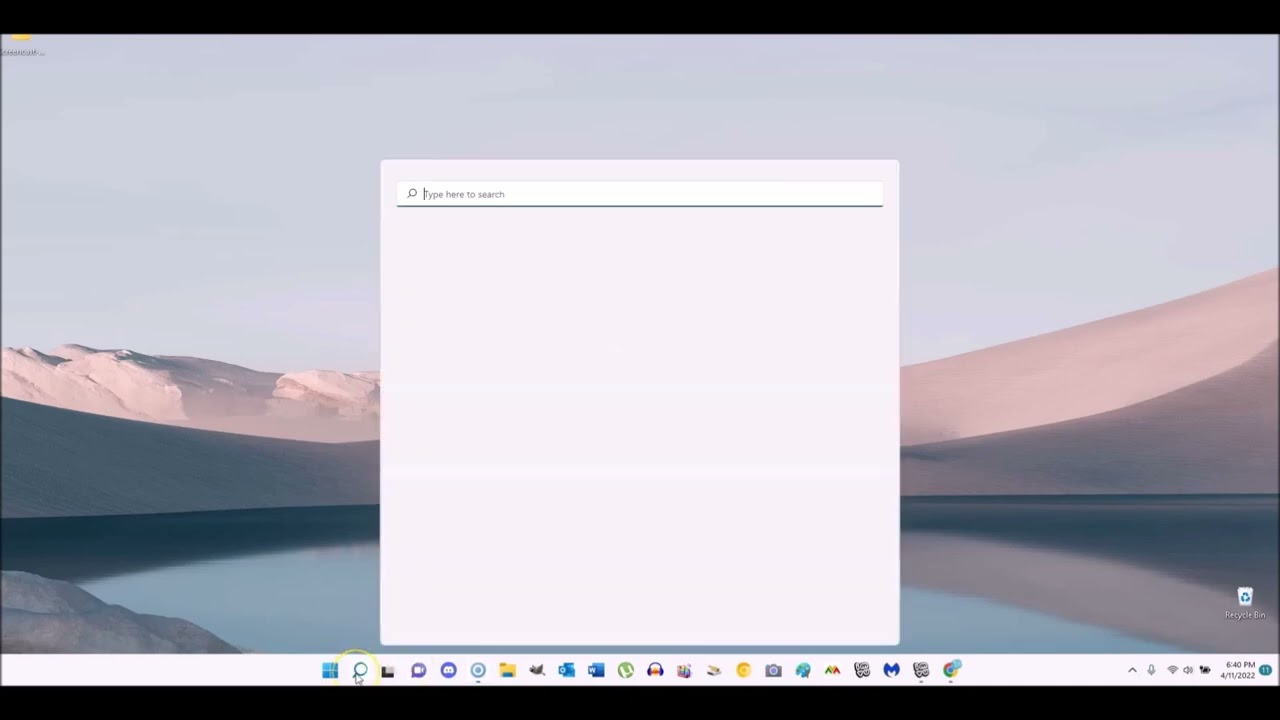This screenshot has width=1280, height=720.
Task: Open the Wi-Fi network tray icon
Action: (1172, 670)
